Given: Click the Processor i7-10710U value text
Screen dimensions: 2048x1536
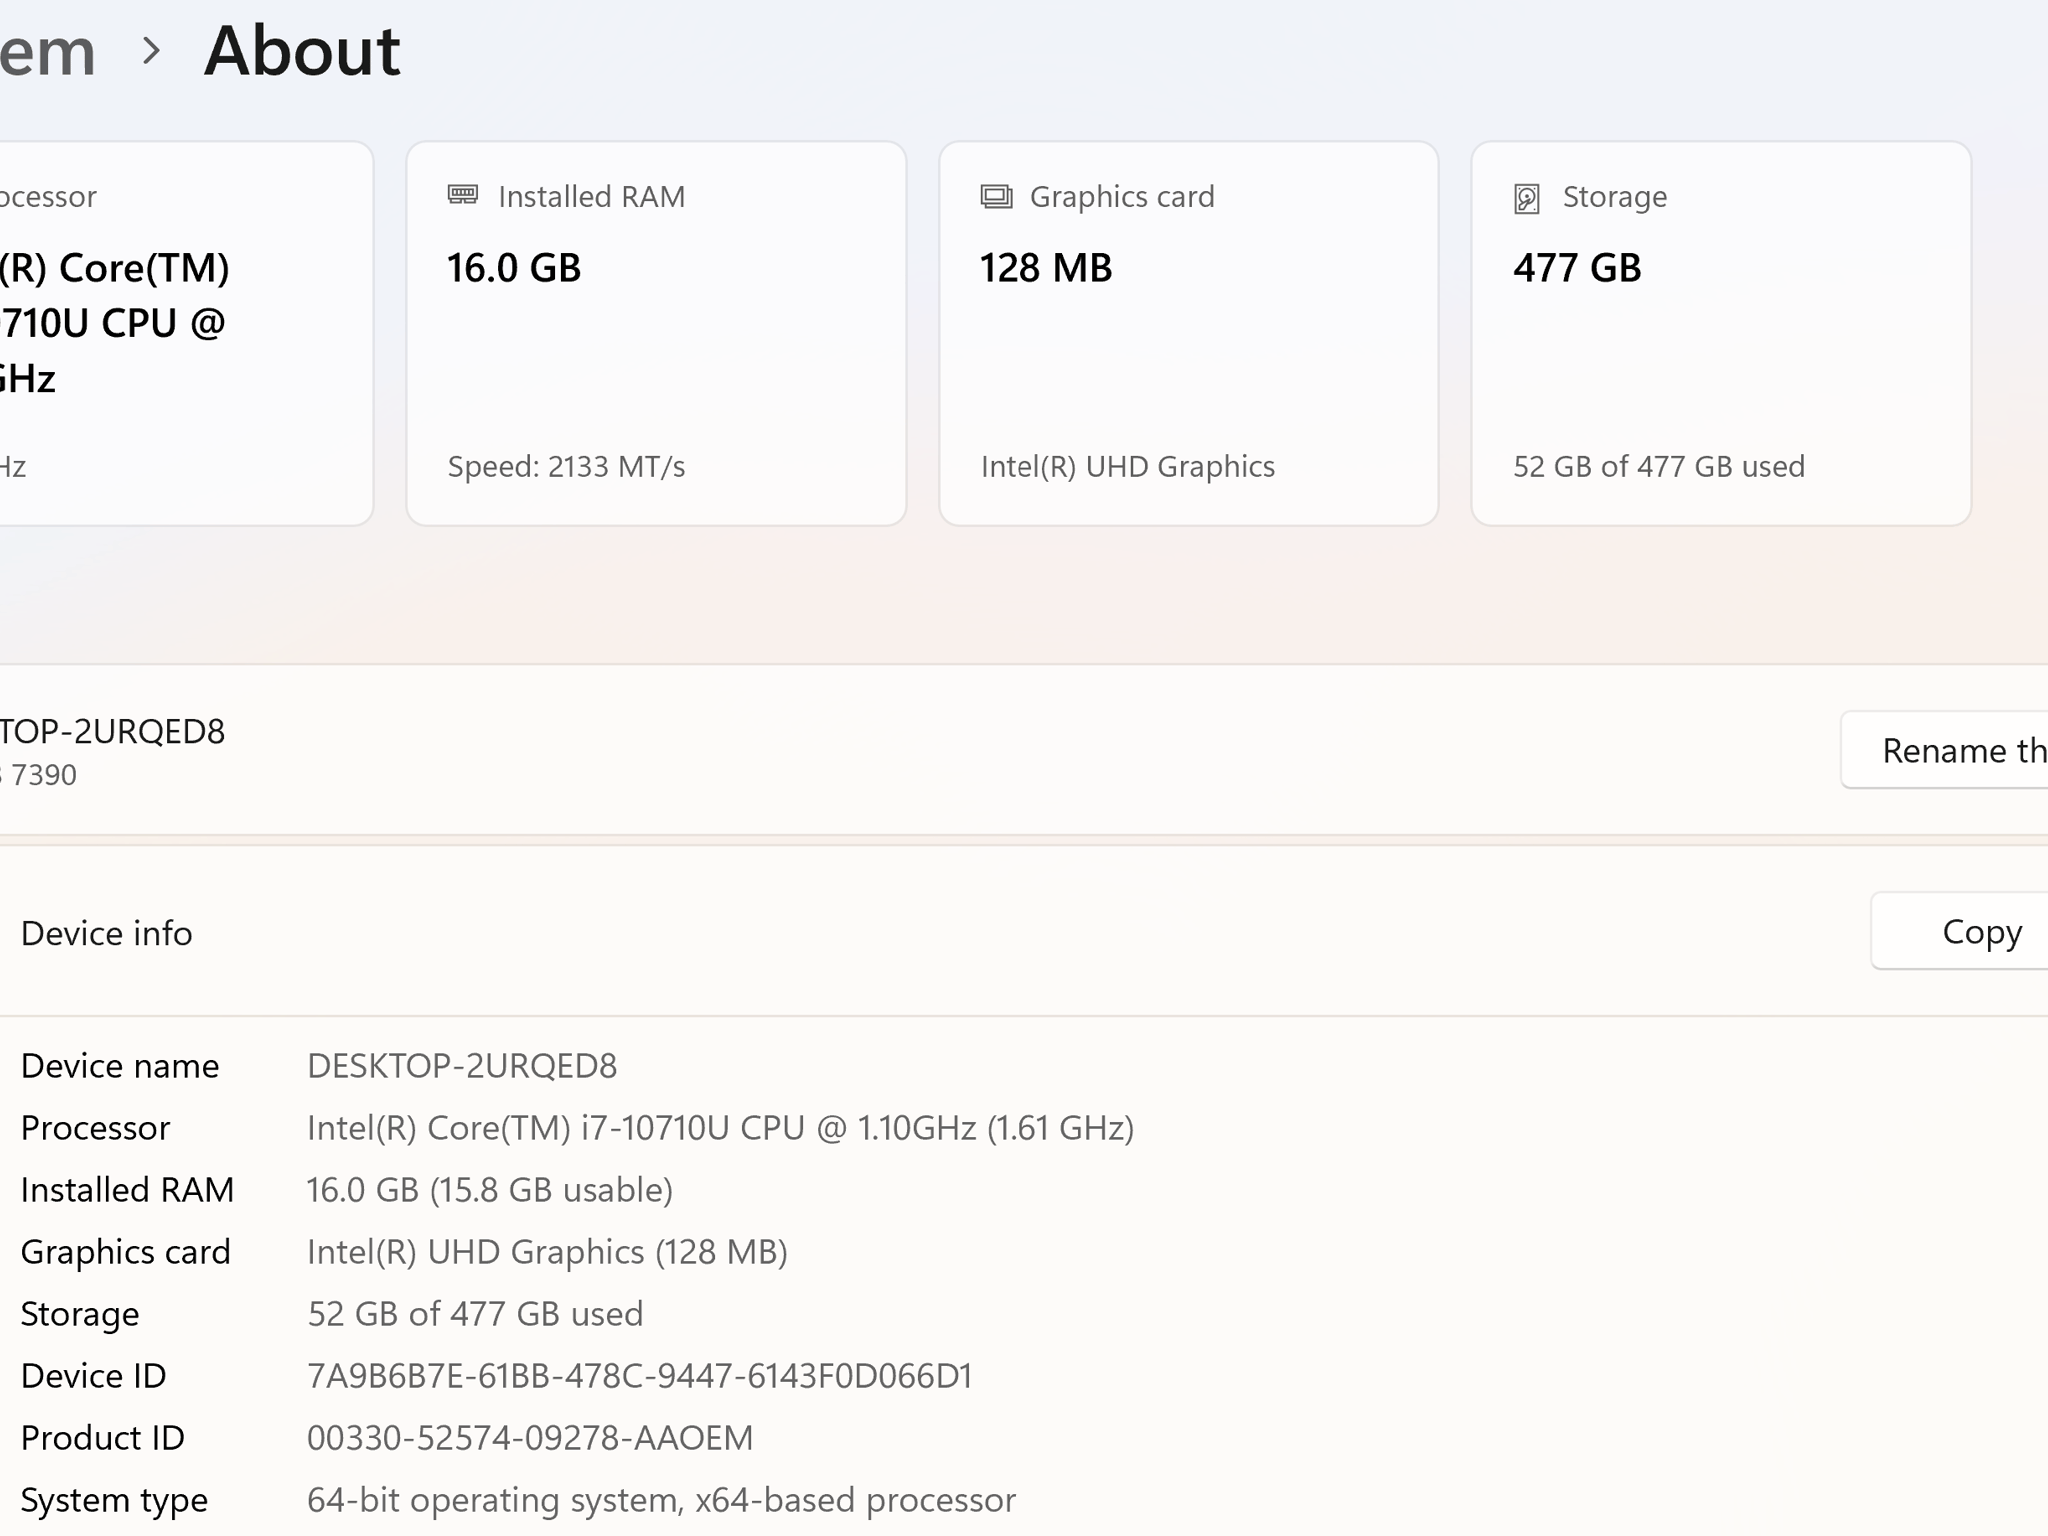Looking at the screenshot, I should tap(720, 1128).
